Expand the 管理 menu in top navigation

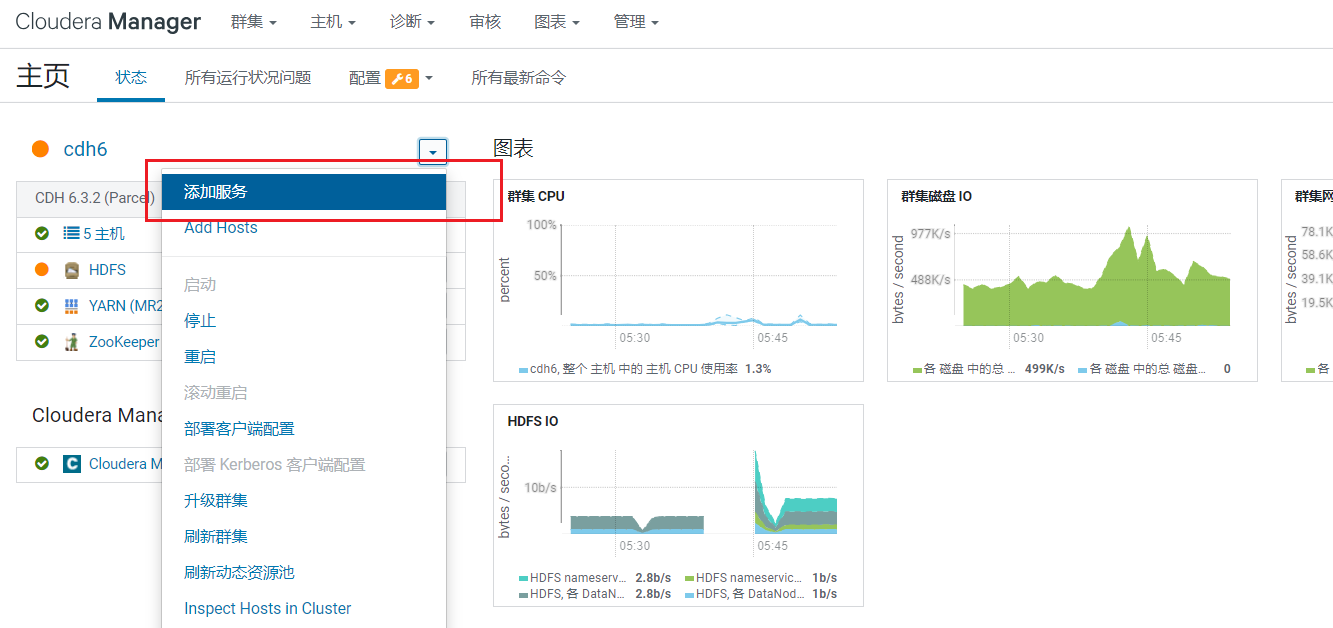point(636,22)
